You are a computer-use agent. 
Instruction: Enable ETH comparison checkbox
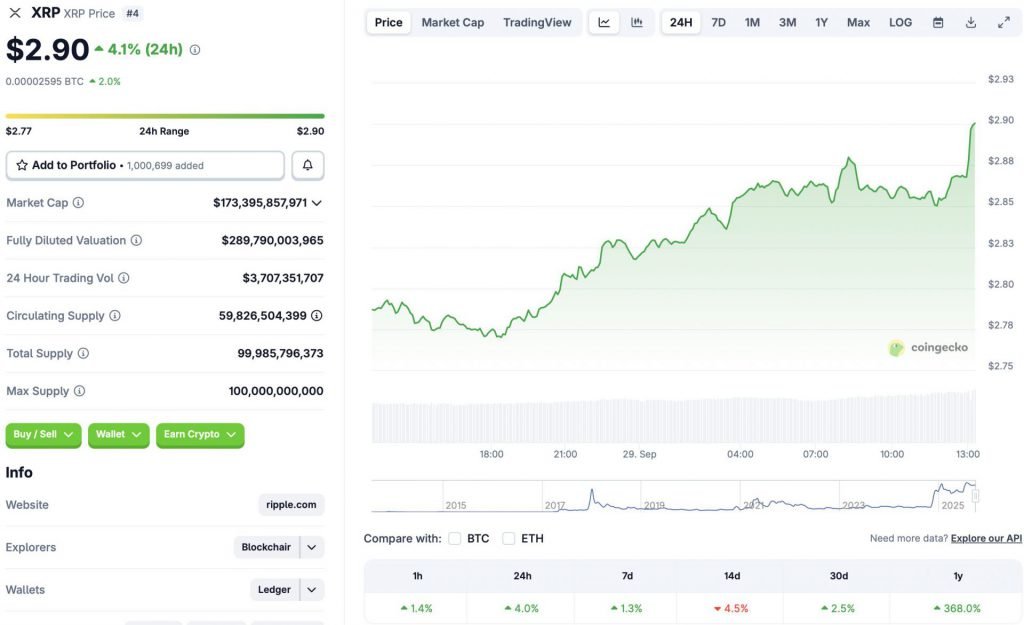(x=509, y=538)
